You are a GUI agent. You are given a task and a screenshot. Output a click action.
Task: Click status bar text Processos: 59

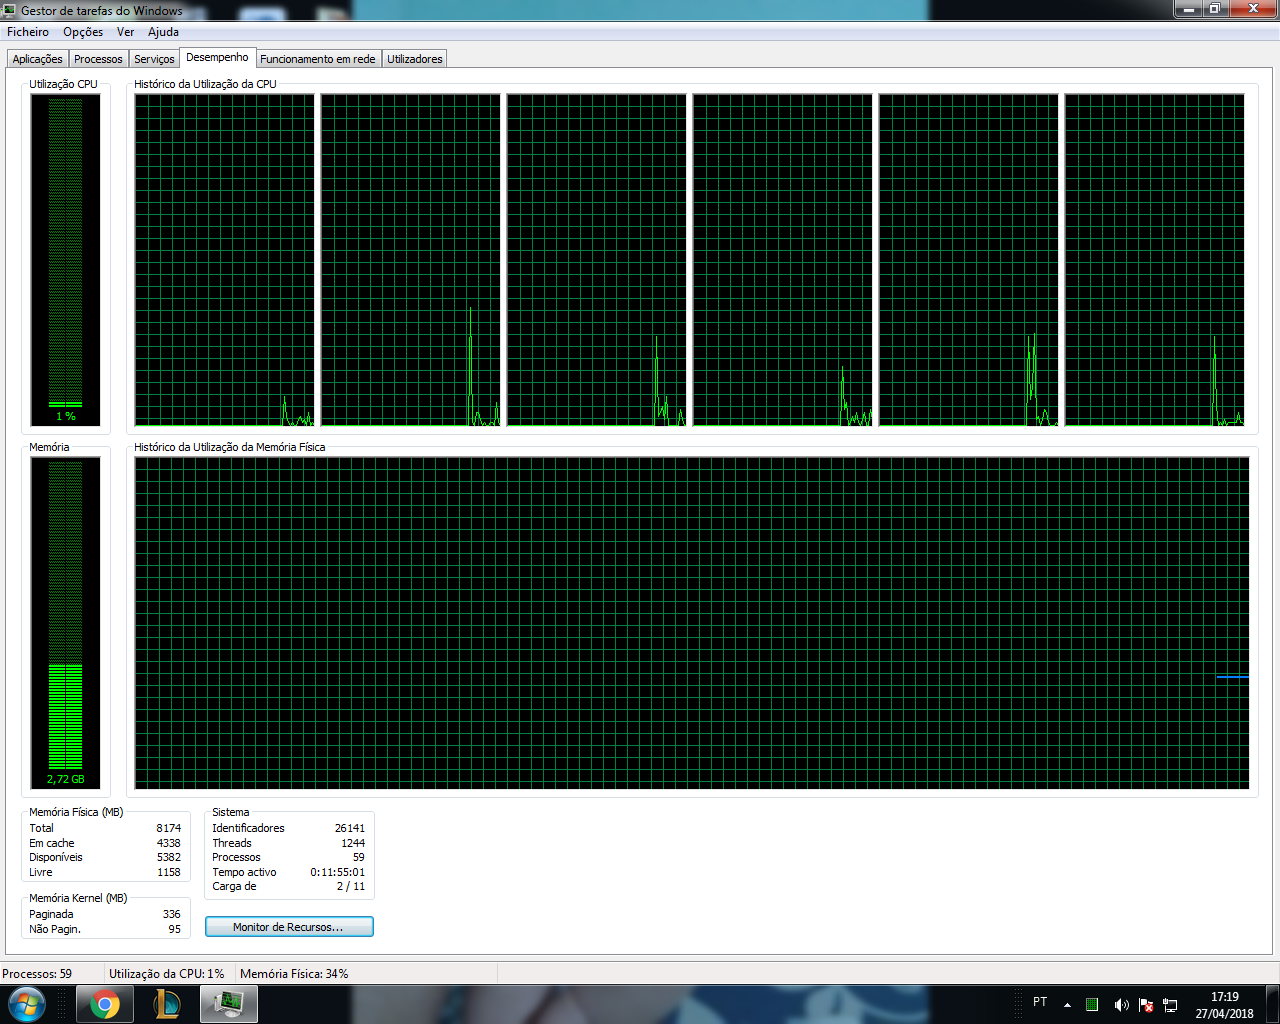tap(37, 973)
